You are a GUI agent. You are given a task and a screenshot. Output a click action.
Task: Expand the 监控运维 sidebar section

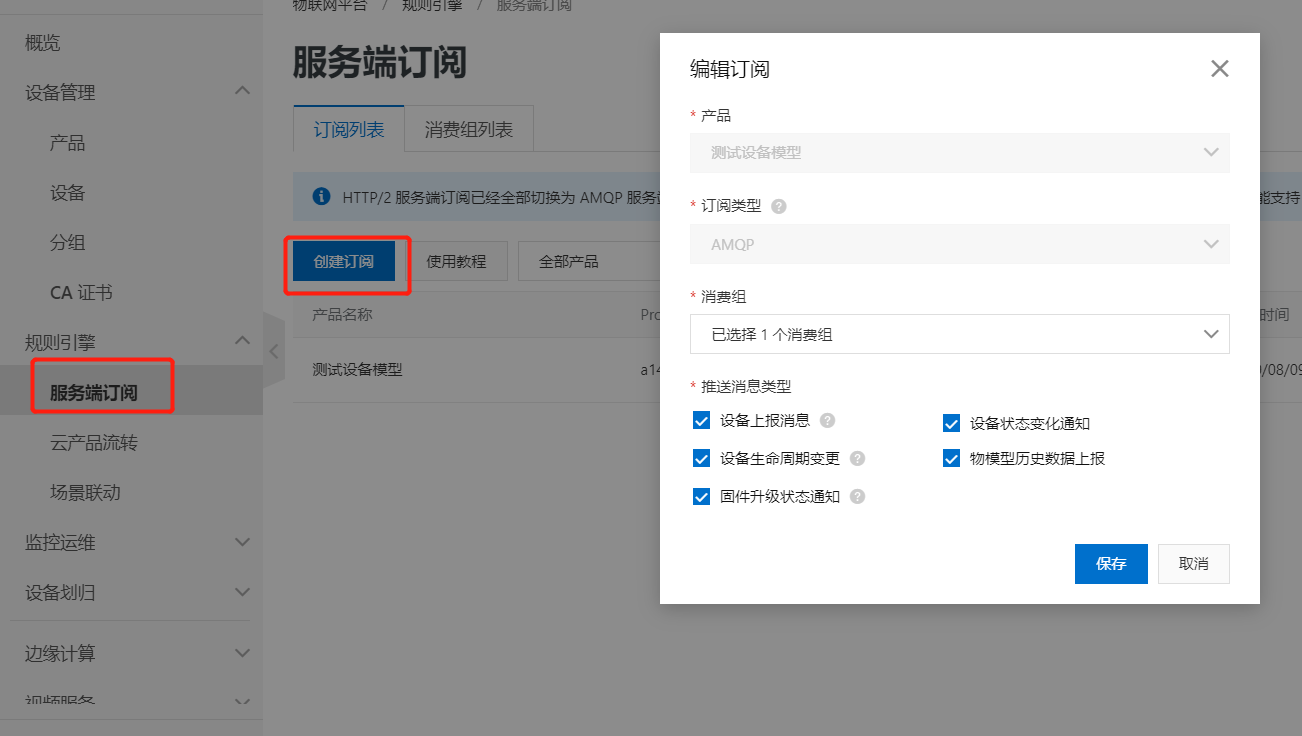[x=241, y=542]
